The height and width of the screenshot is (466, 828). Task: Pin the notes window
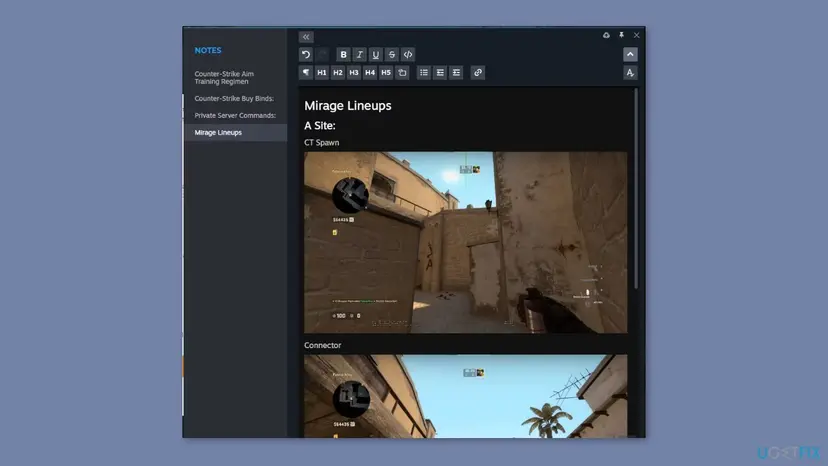622,35
